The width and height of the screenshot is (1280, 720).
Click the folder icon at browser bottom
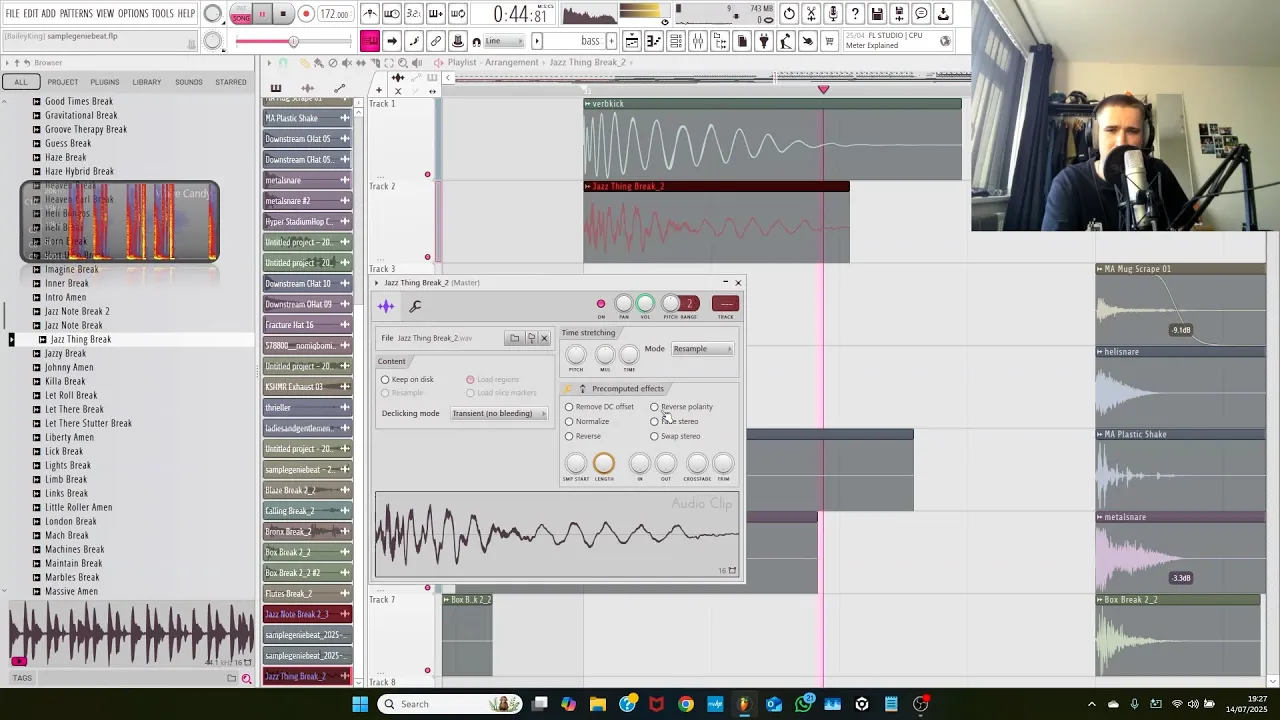231,678
